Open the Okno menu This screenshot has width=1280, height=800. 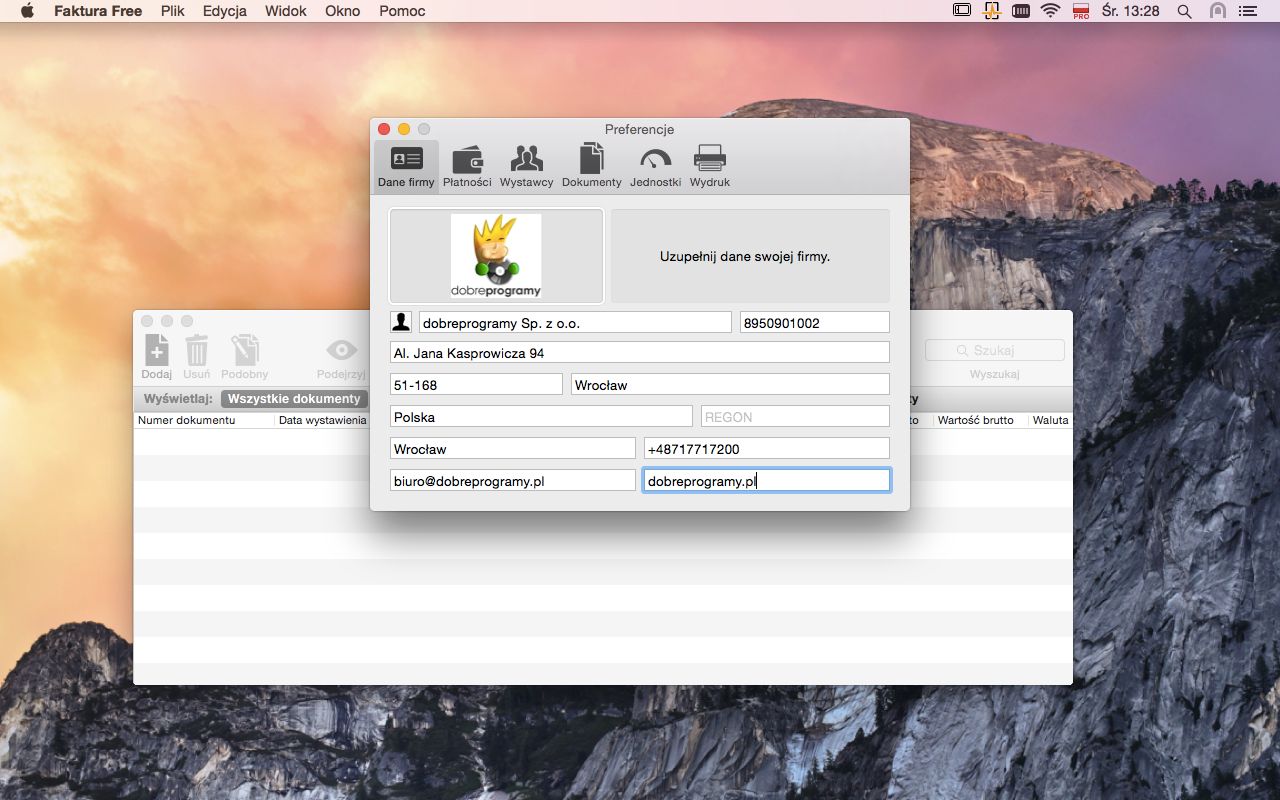coord(344,11)
